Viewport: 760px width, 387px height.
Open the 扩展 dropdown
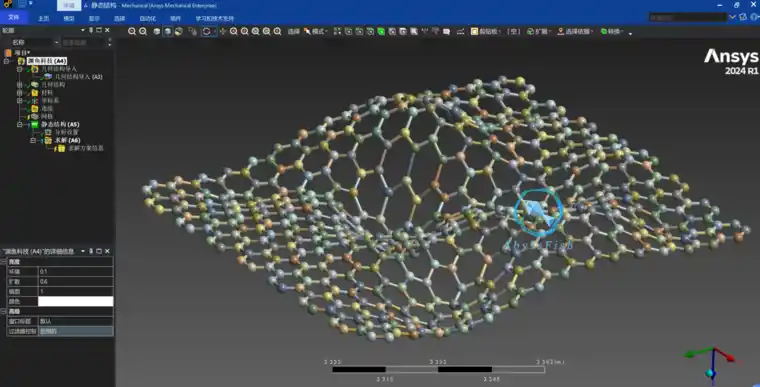(539, 32)
